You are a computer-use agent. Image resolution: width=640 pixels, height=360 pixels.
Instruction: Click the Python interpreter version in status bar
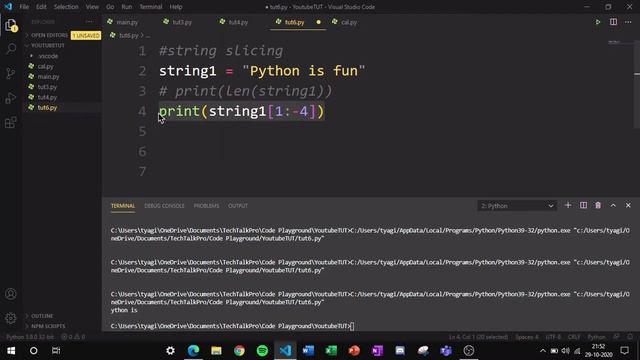30,337
